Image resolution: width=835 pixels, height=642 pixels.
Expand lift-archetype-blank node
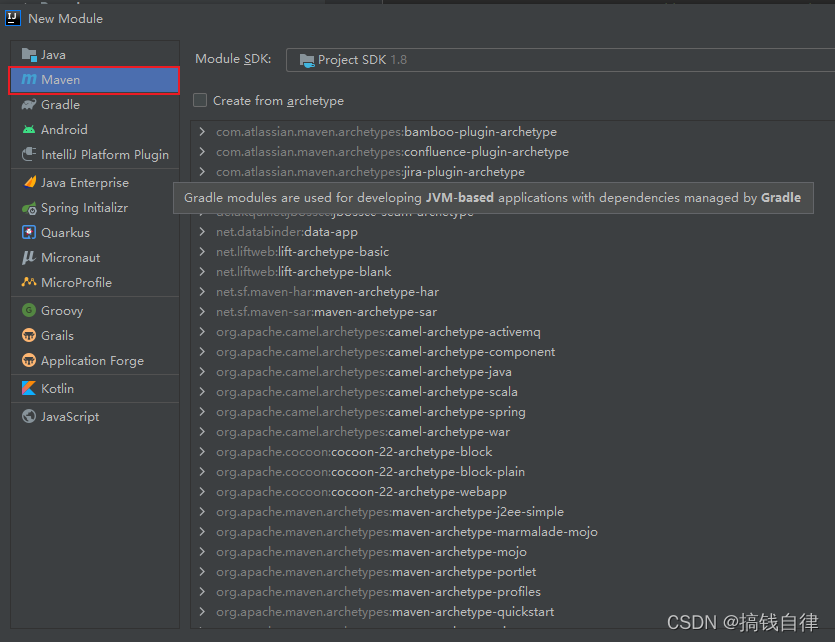[x=202, y=271]
